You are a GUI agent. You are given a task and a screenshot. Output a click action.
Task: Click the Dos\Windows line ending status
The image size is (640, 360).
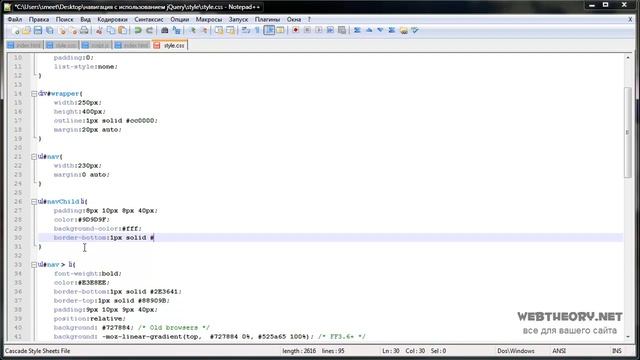(516, 351)
